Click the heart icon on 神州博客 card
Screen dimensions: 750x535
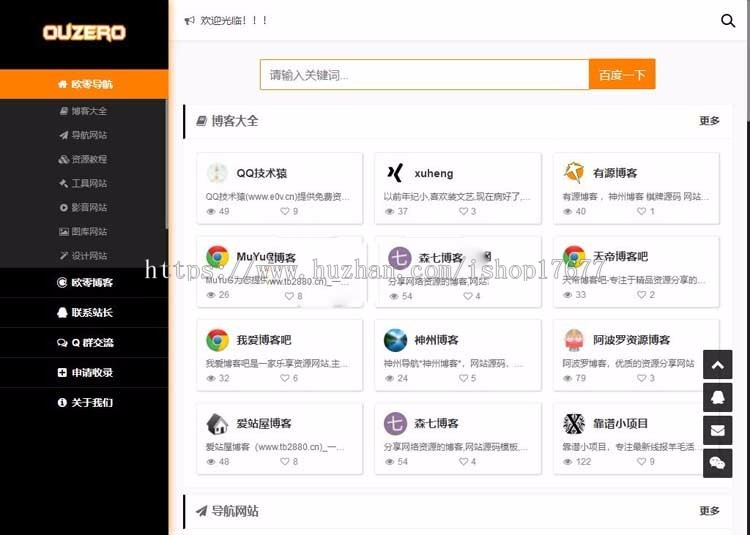click(463, 378)
